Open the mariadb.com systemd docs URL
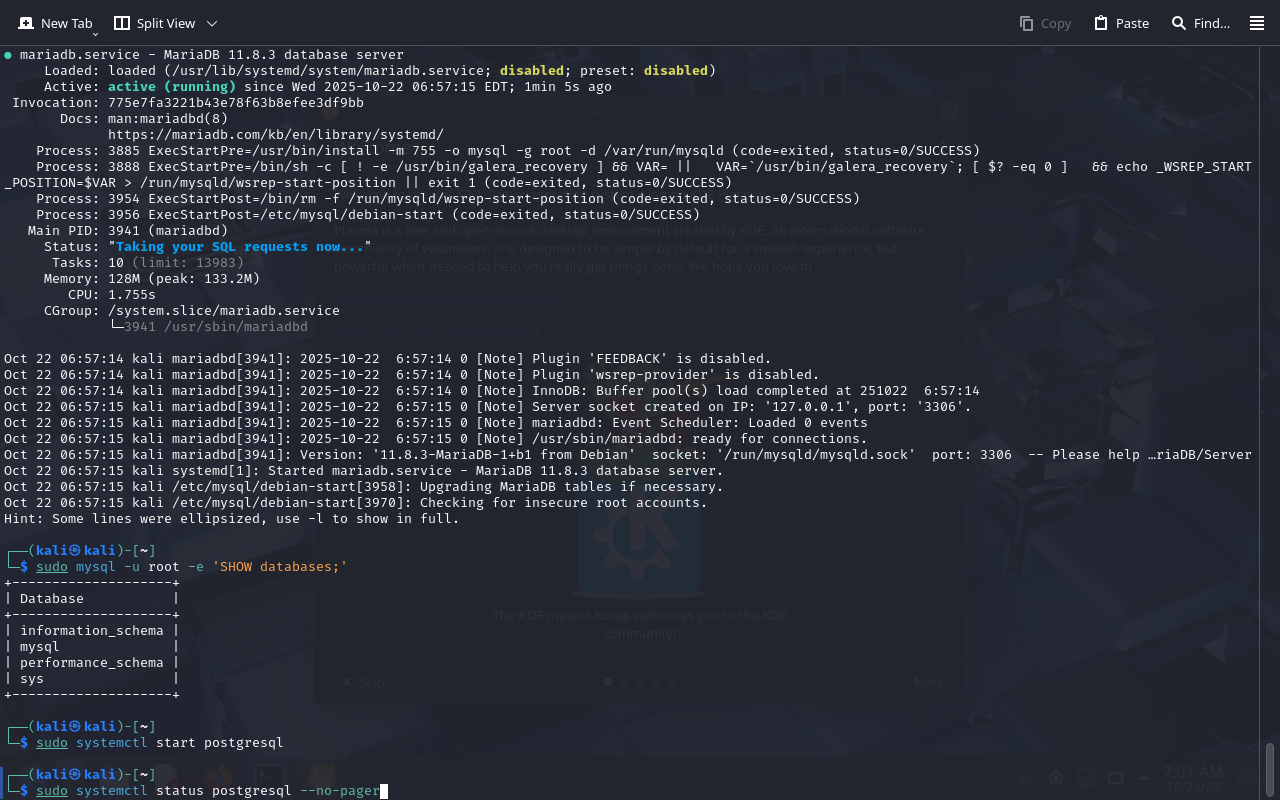The height and width of the screenshot is (800, 1280). click(x=275, y=135)
